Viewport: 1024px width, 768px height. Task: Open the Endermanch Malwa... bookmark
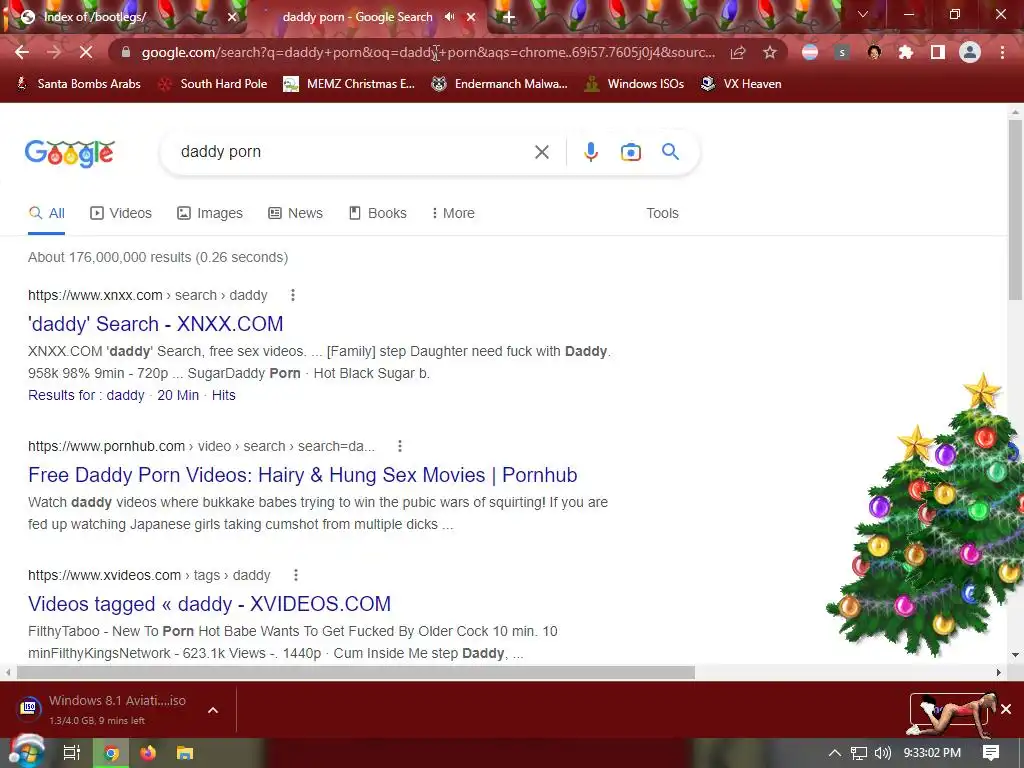pos(500,84)
